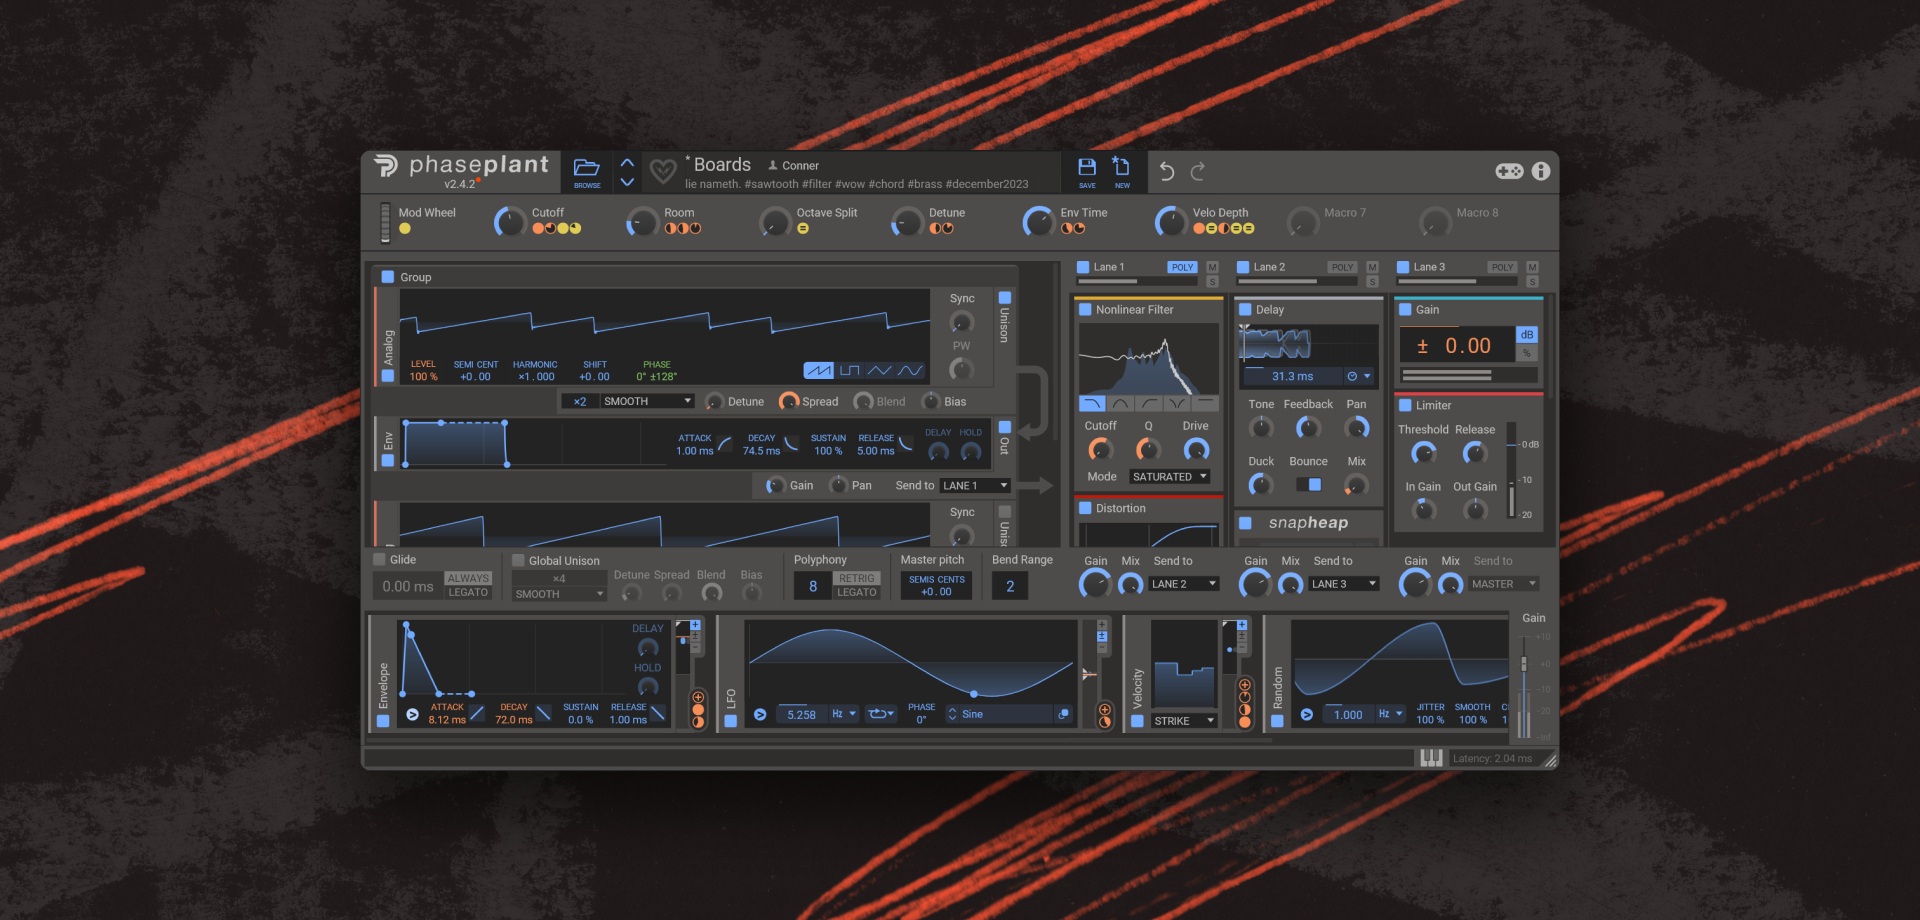Toggle POLY mode on Lane 1
1920x920 pixels.
(1182, 267)
